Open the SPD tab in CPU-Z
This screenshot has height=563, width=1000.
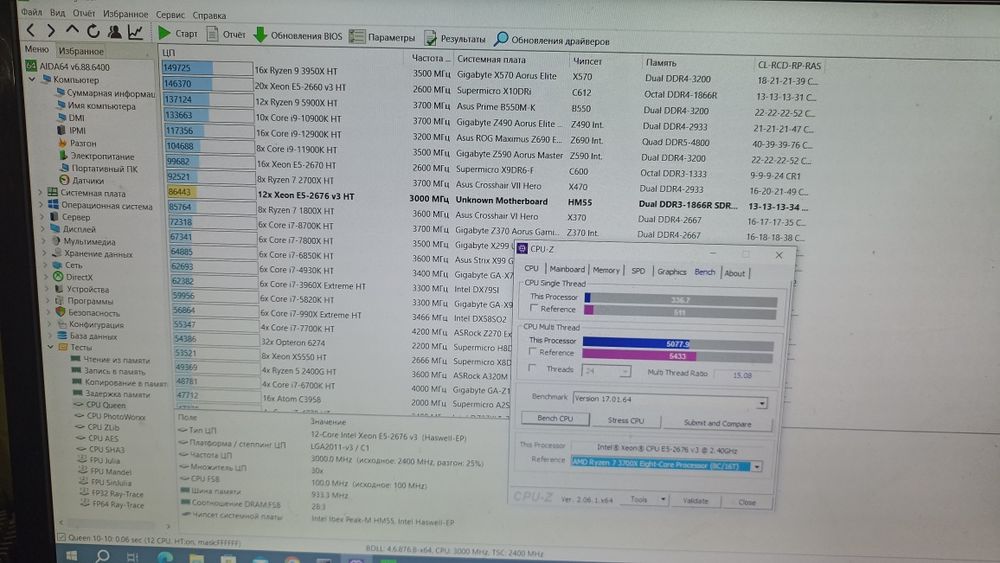click(x=638, y=271)
